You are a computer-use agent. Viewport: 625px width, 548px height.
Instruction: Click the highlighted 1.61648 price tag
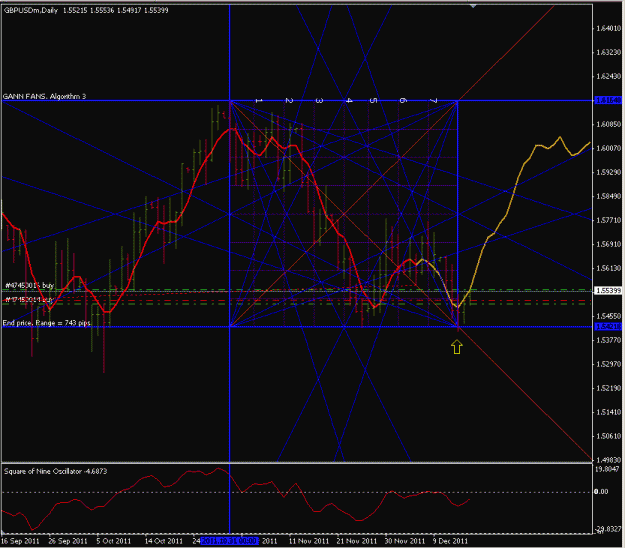pyautogui.click(x=608, y=100)
